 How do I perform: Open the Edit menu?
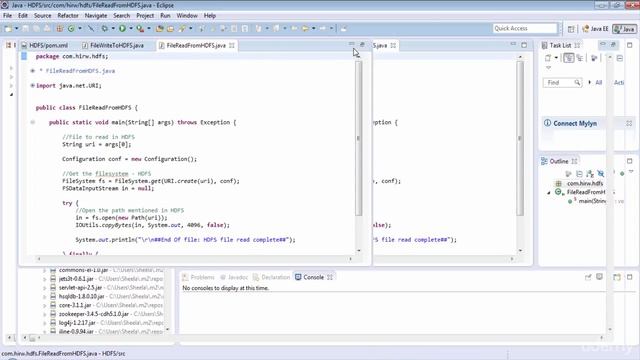click(23, 16)
